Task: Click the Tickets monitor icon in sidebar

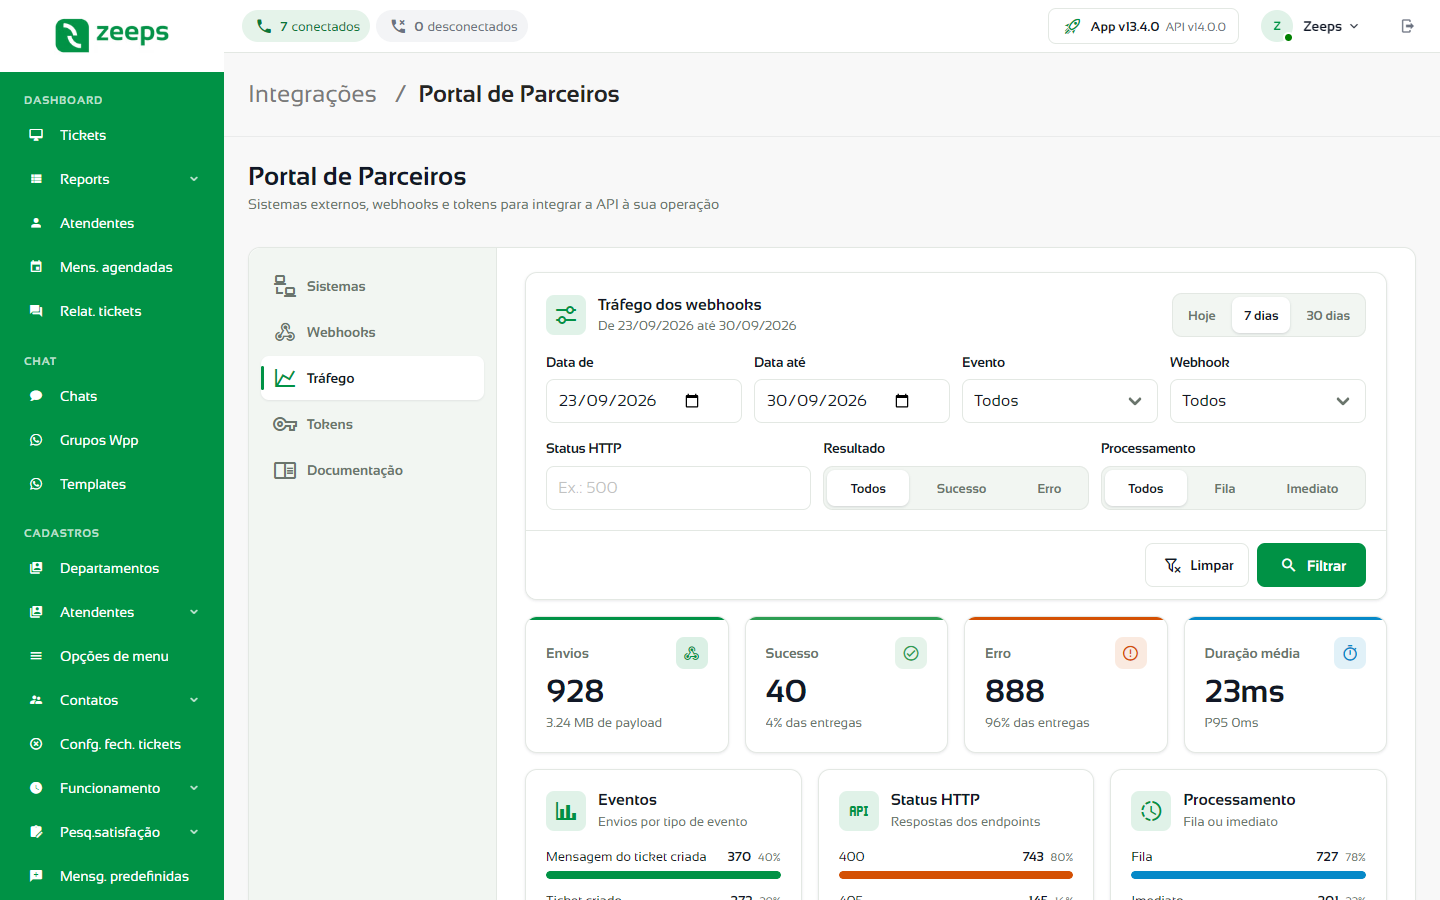Action: [36, 135]
